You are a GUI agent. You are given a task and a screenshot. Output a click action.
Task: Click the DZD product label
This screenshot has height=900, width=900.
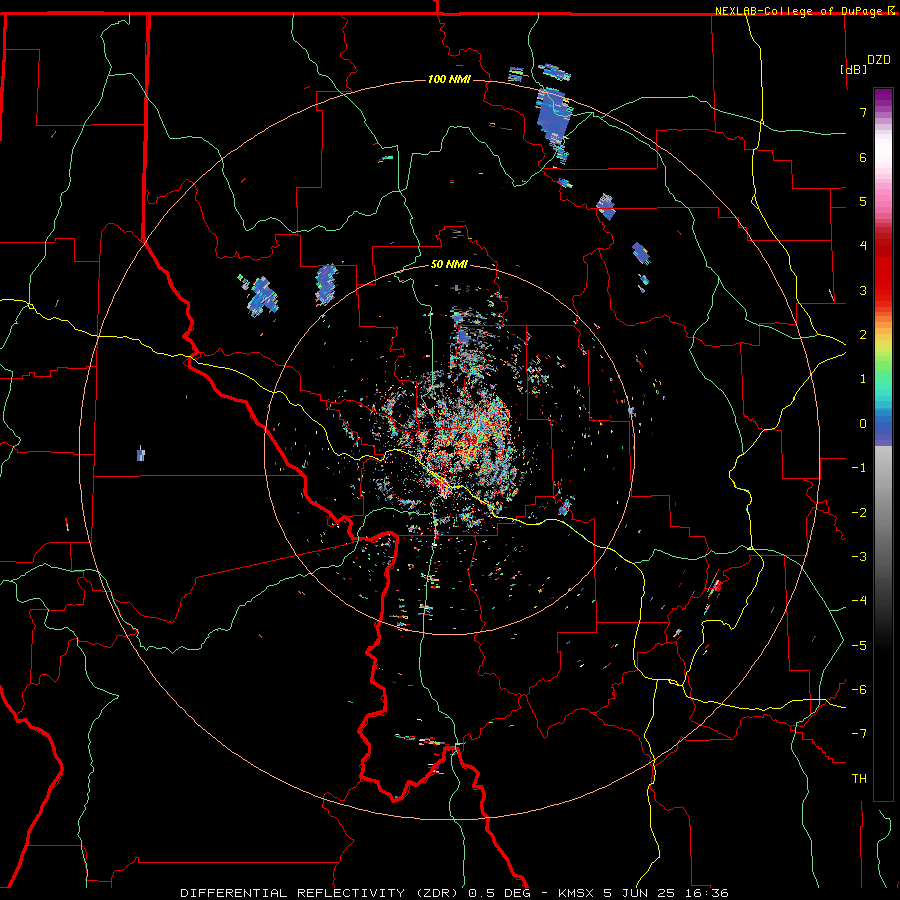pyautogui.click(x=879, y=60)
